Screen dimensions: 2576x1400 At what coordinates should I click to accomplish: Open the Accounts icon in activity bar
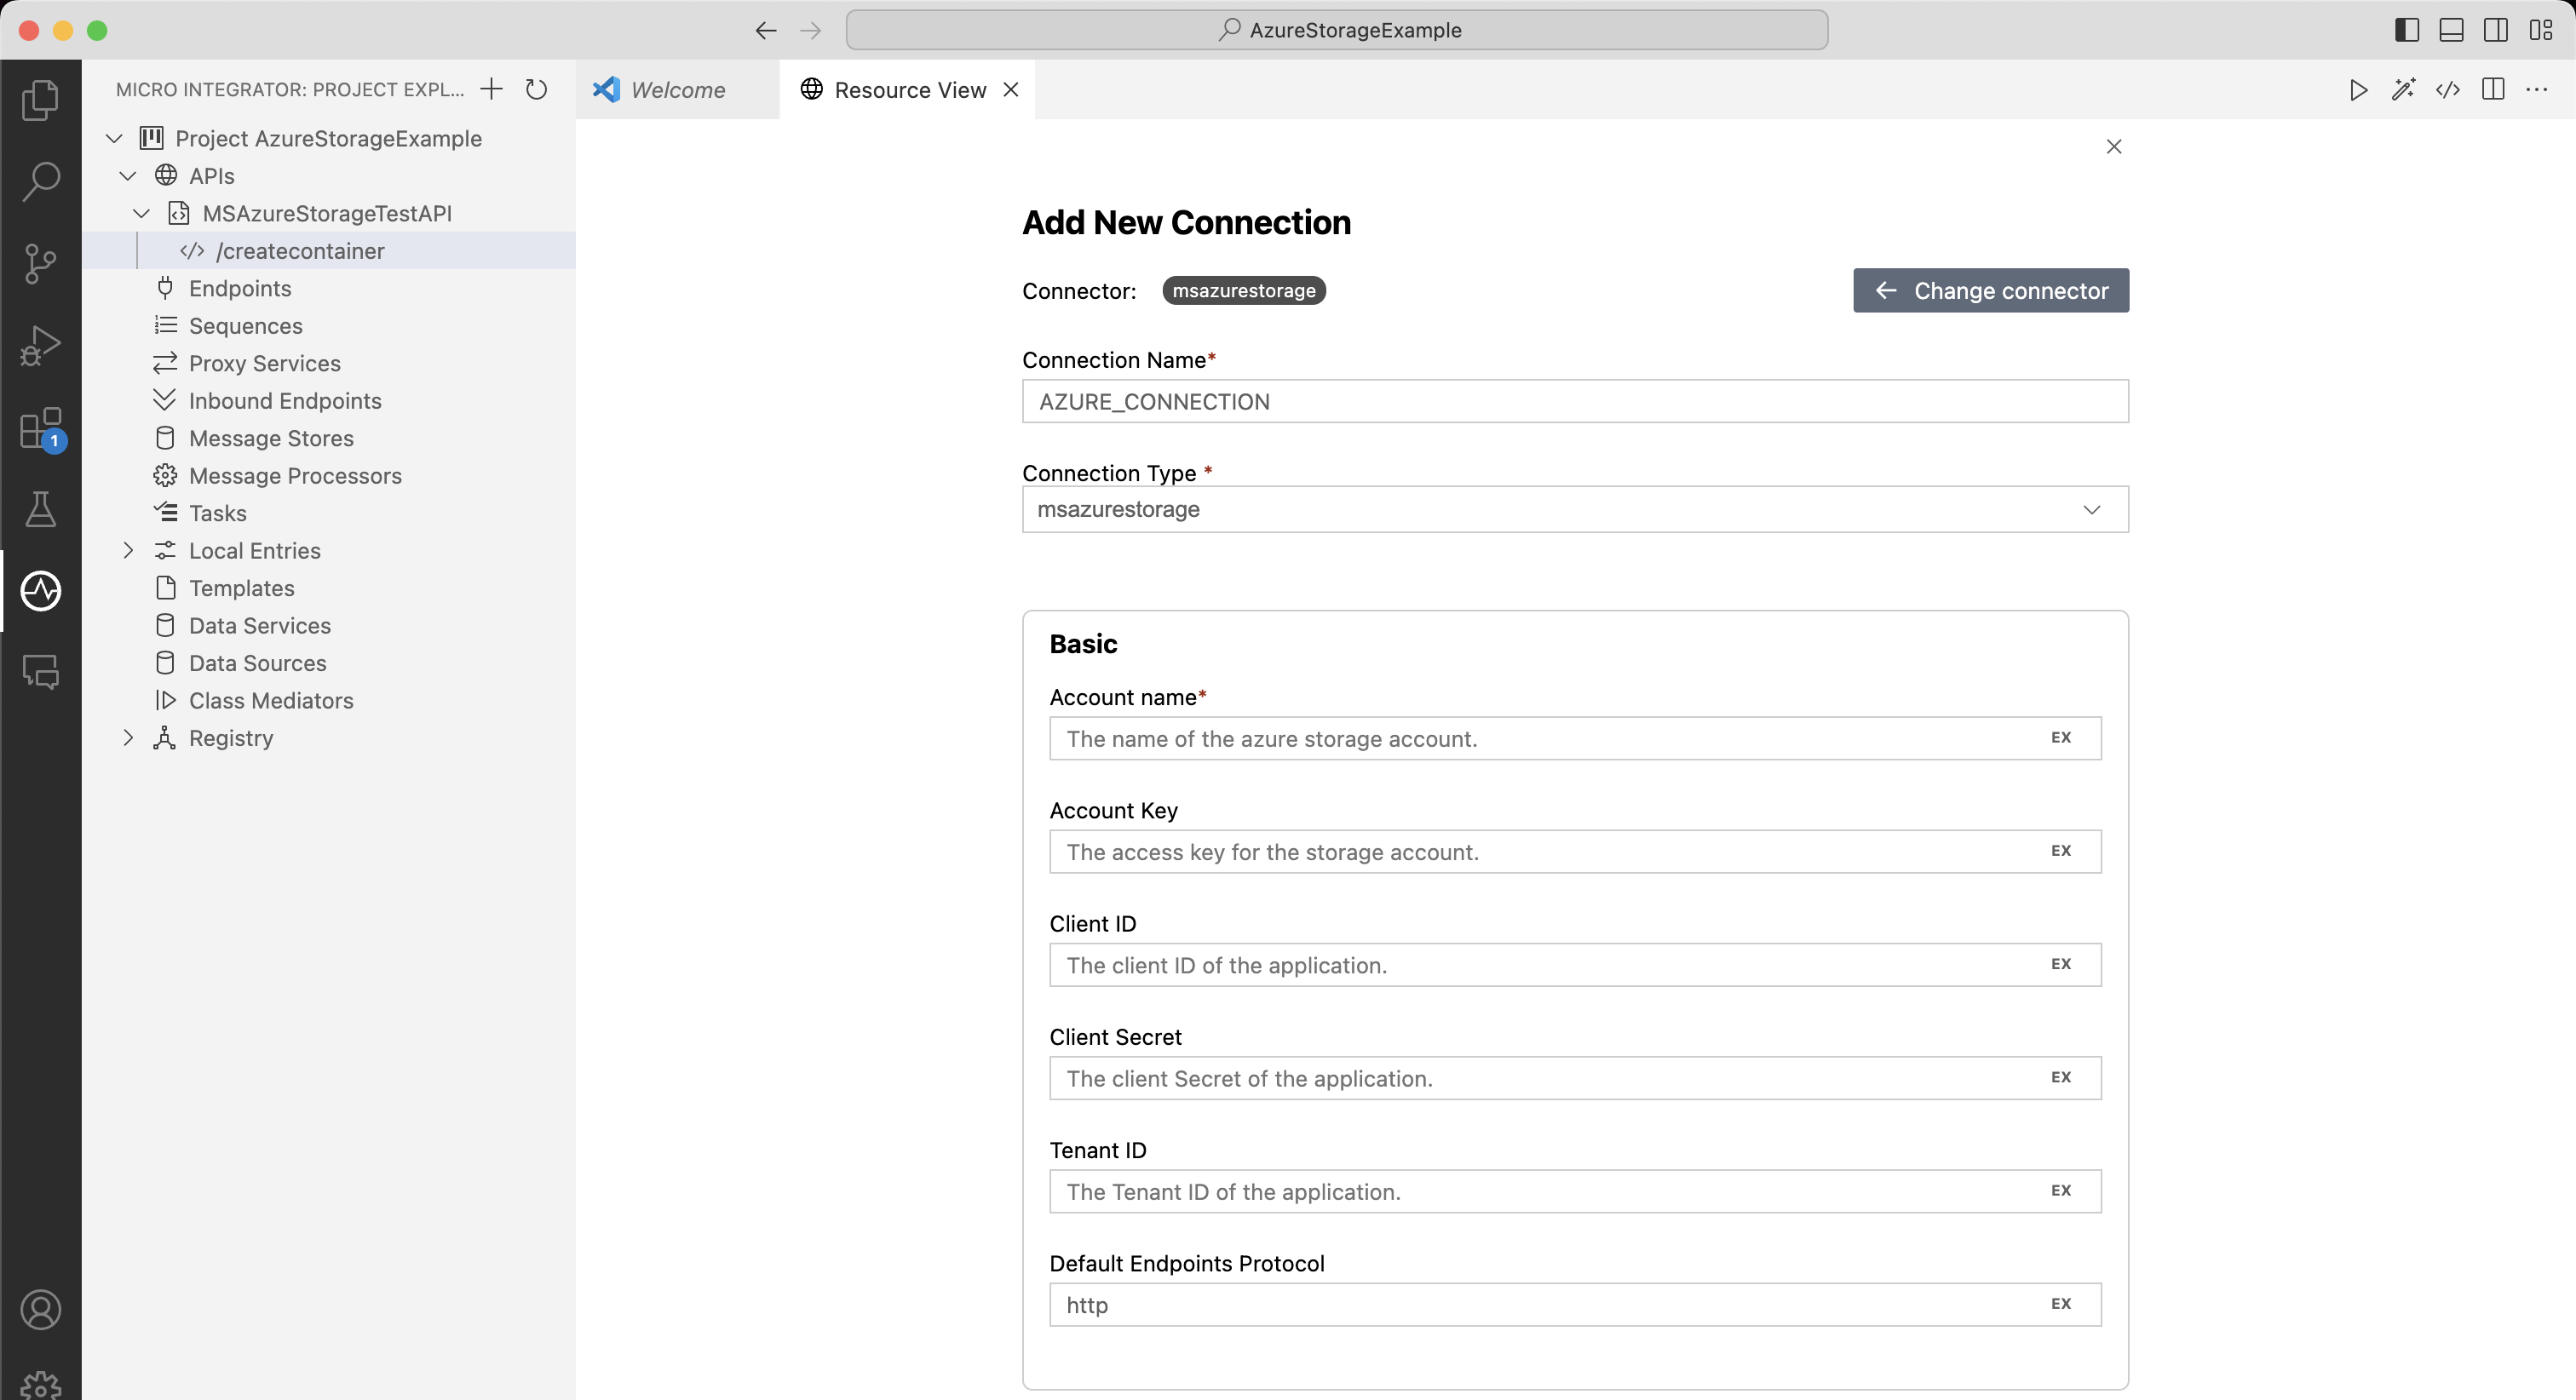(40, 1310)
